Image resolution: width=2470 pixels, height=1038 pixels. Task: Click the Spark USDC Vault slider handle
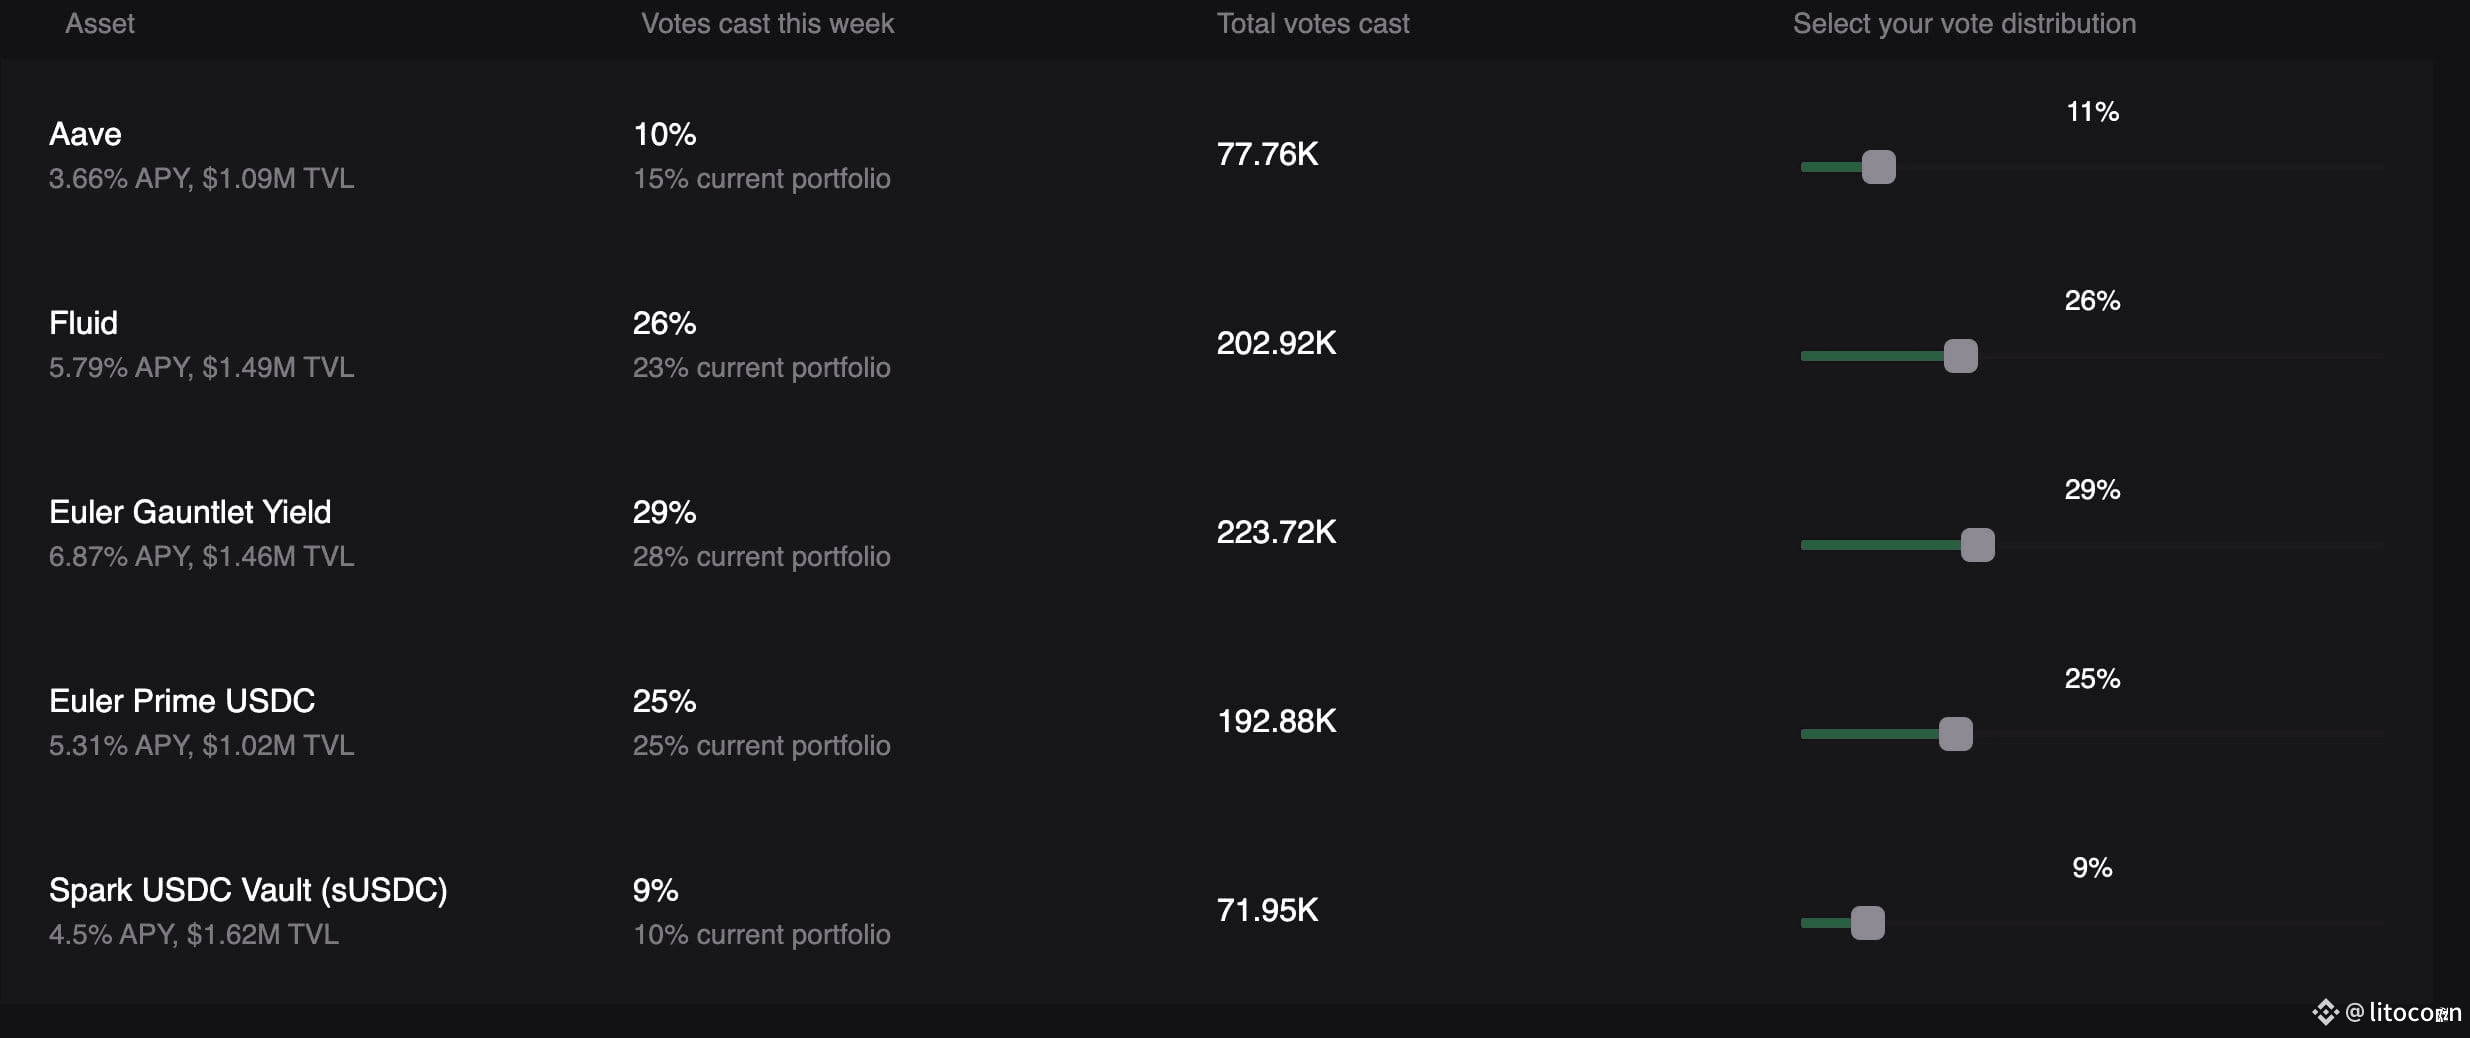tap(1867, 923)
